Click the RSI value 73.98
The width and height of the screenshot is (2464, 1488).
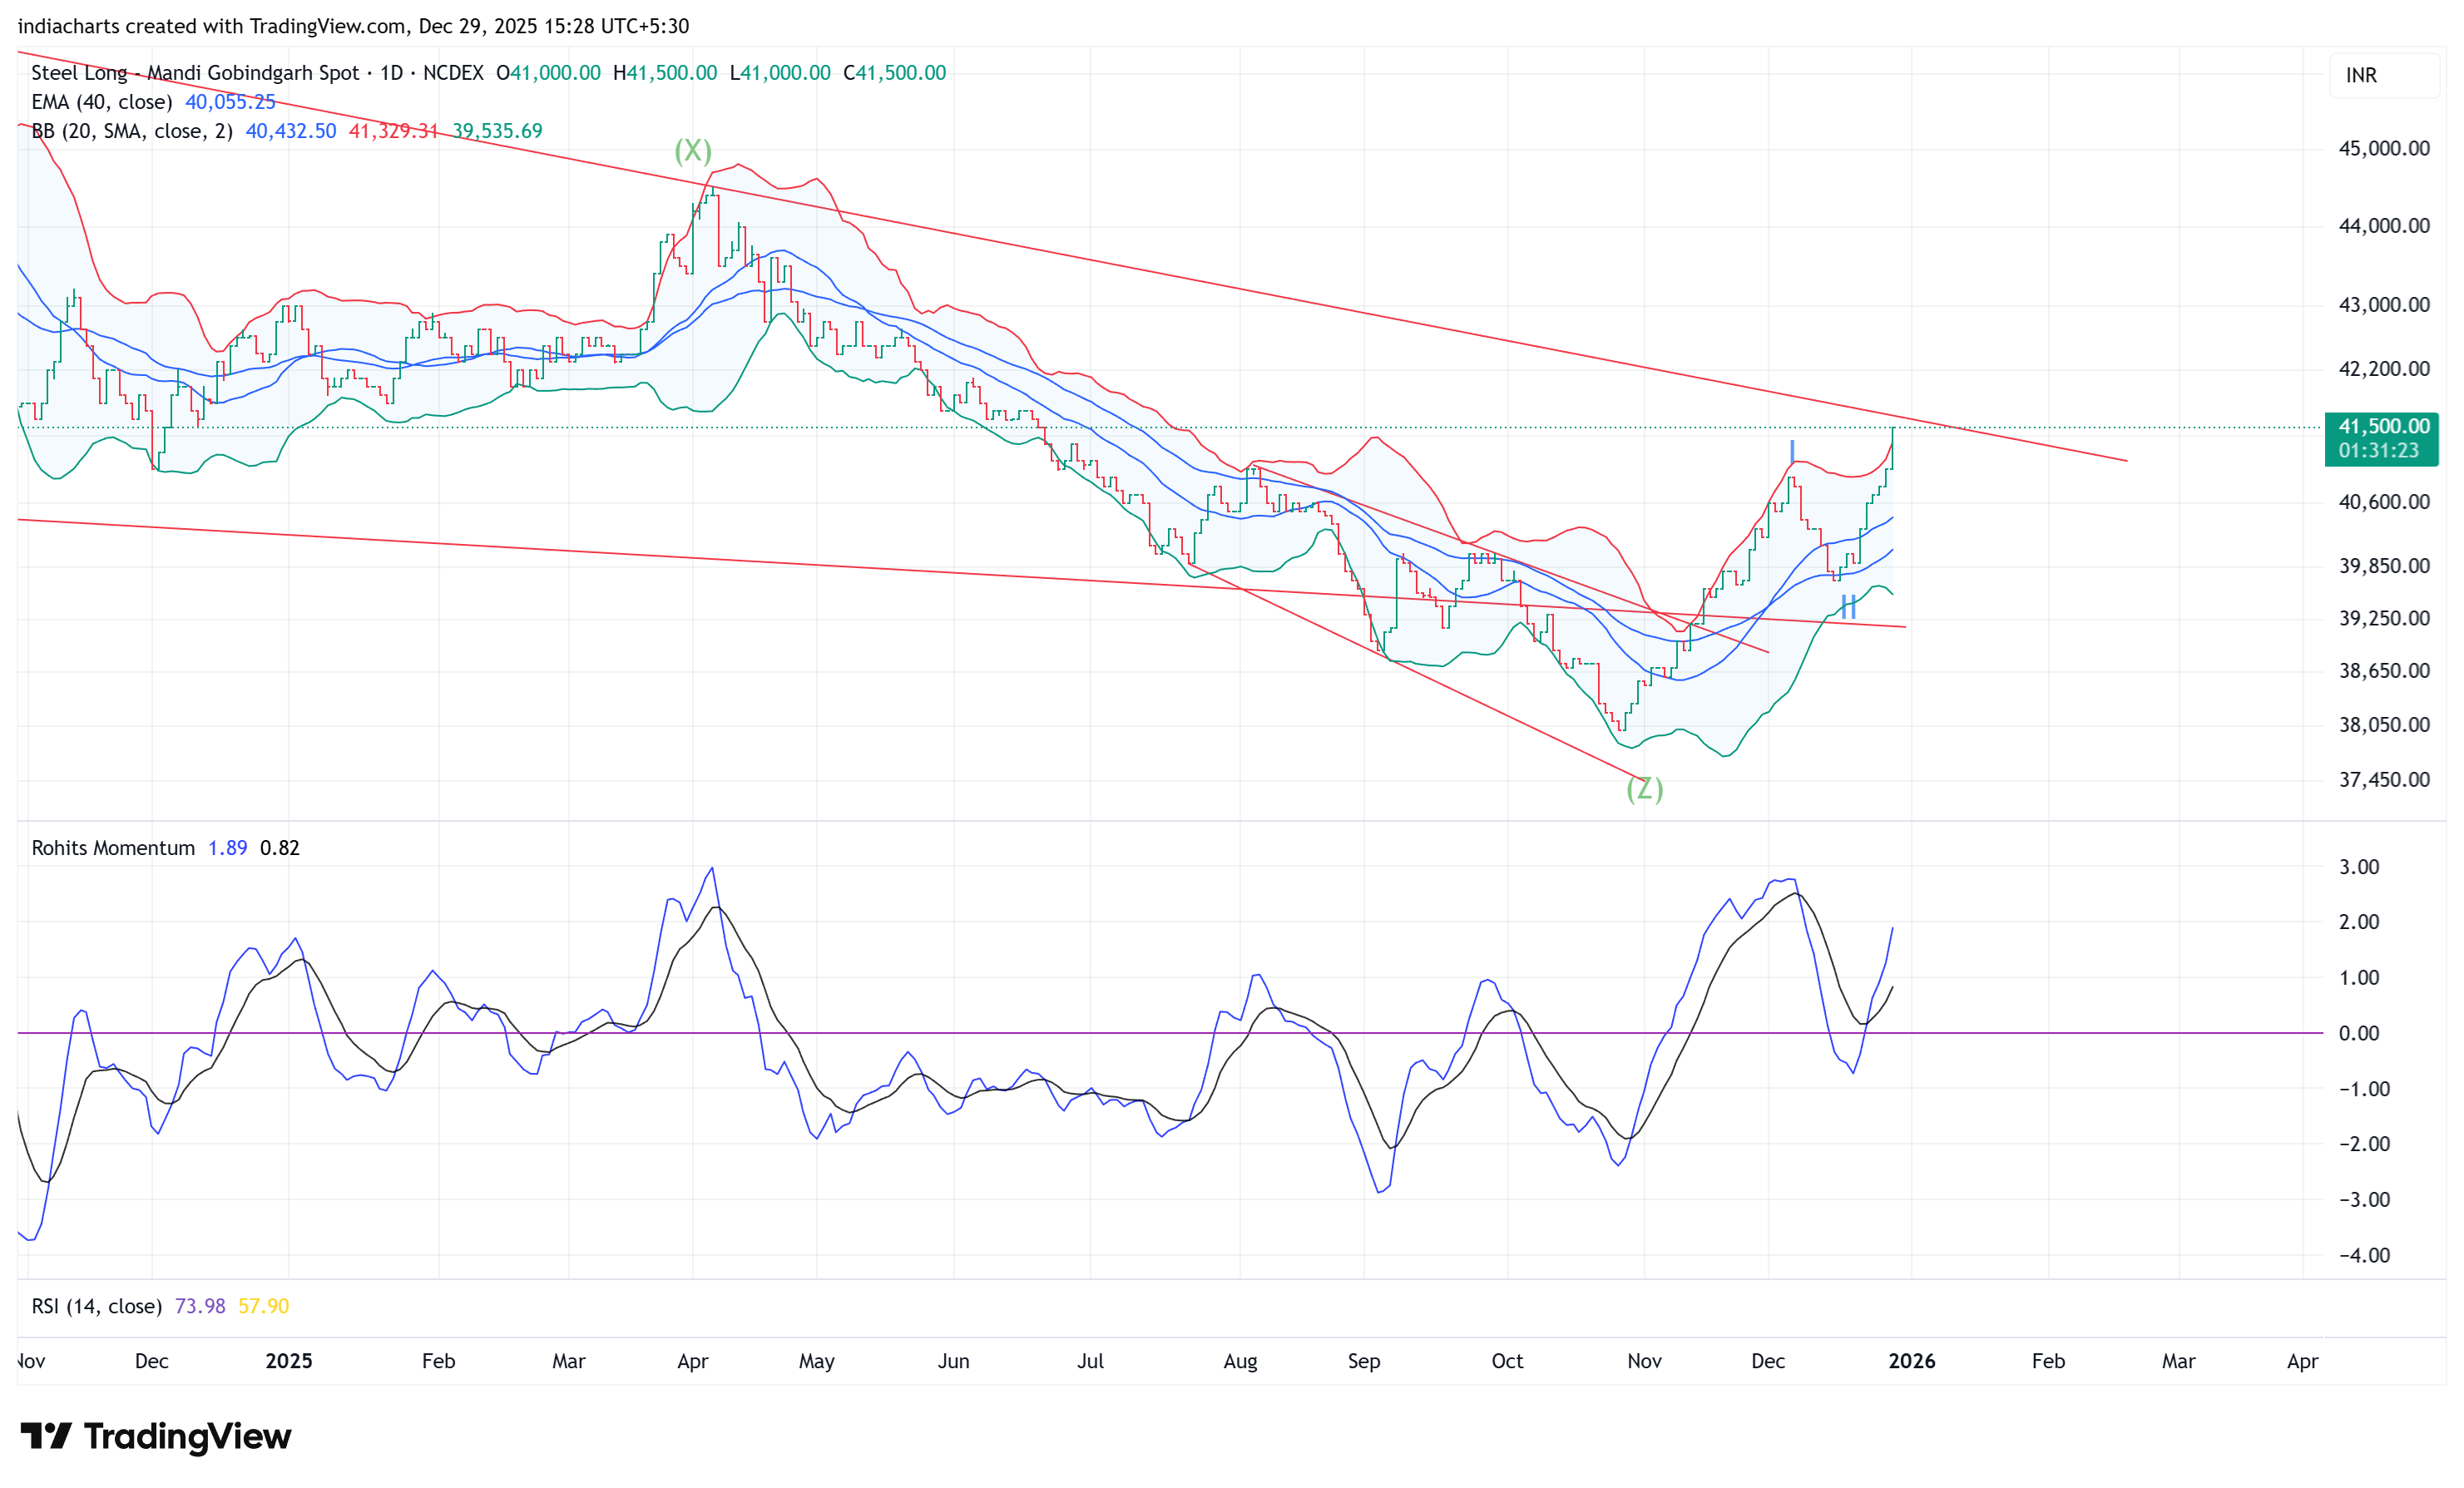199,1306
